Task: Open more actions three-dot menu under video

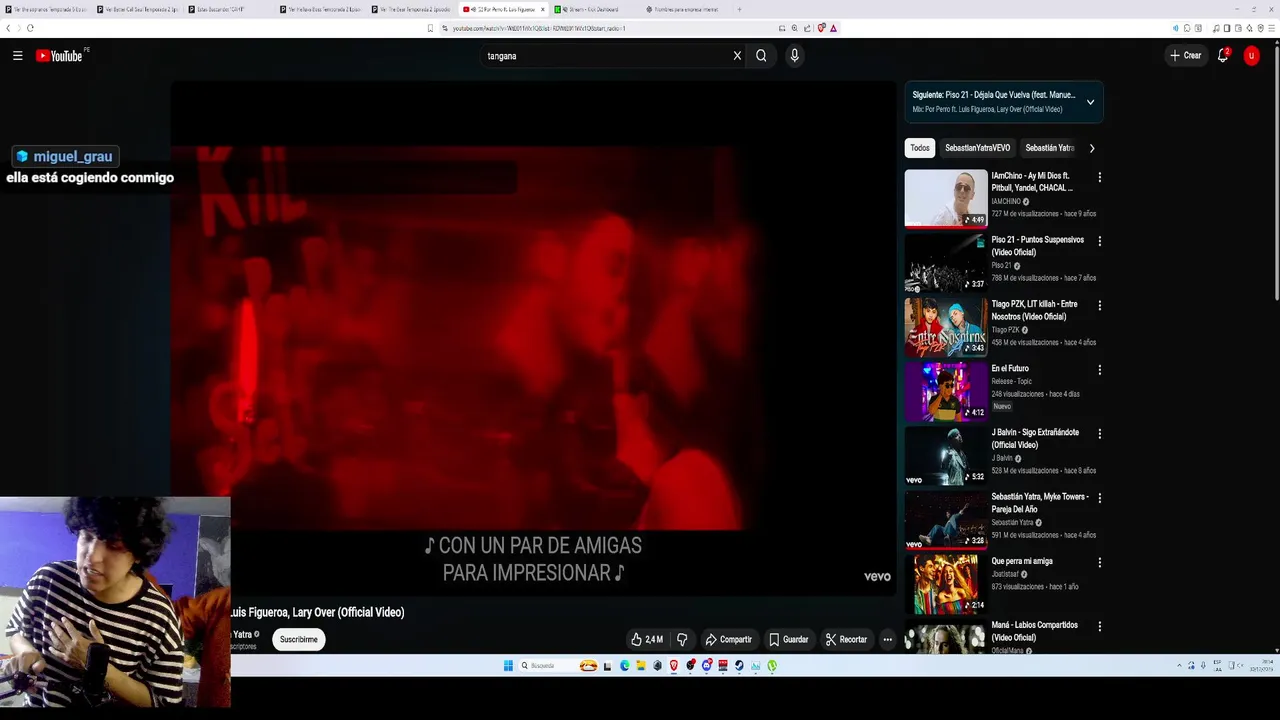Action: pyautogui.click(x=887, y=639)
